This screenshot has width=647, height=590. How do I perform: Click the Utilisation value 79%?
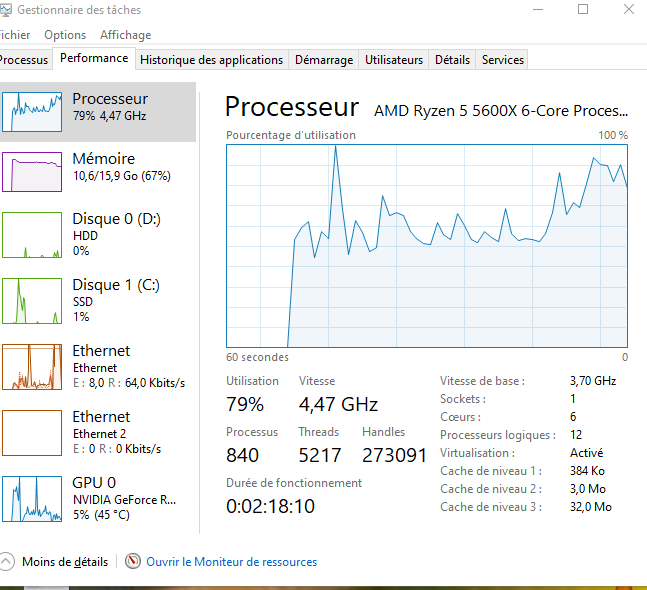point(245,404)
